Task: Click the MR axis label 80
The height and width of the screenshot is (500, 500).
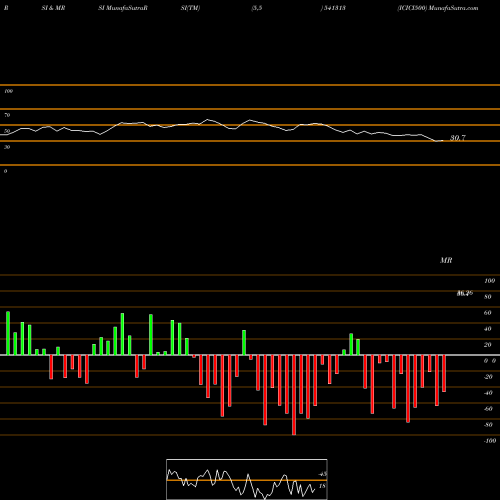Action: click(x=488, y=297)
